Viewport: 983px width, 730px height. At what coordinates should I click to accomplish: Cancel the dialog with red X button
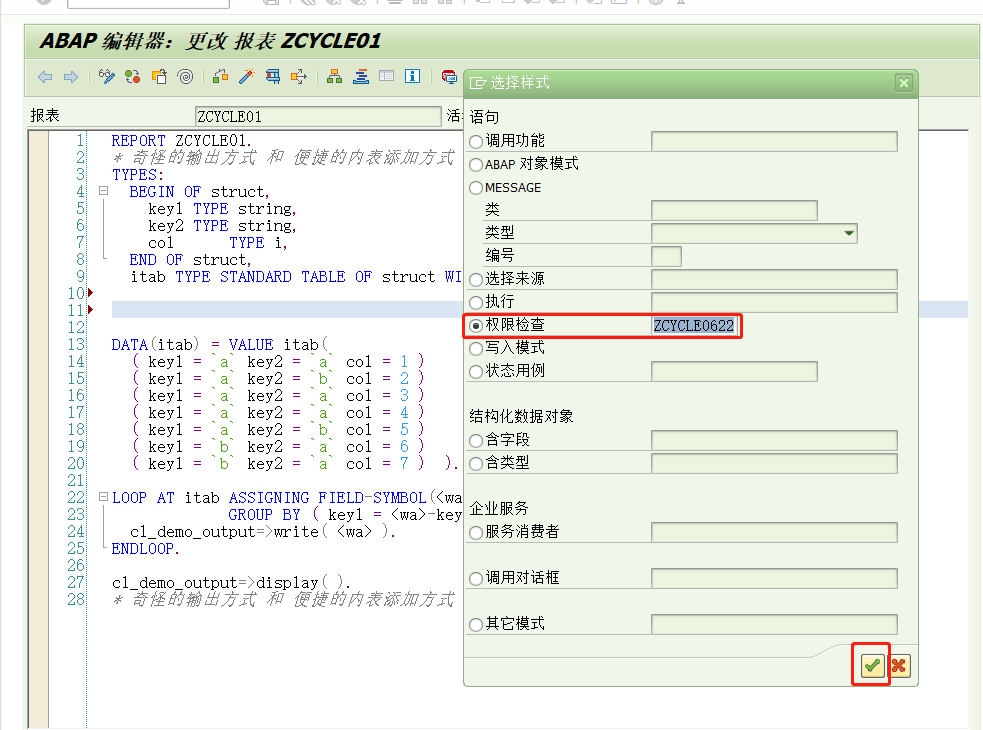pyautogui.click(x=898, y=664)
